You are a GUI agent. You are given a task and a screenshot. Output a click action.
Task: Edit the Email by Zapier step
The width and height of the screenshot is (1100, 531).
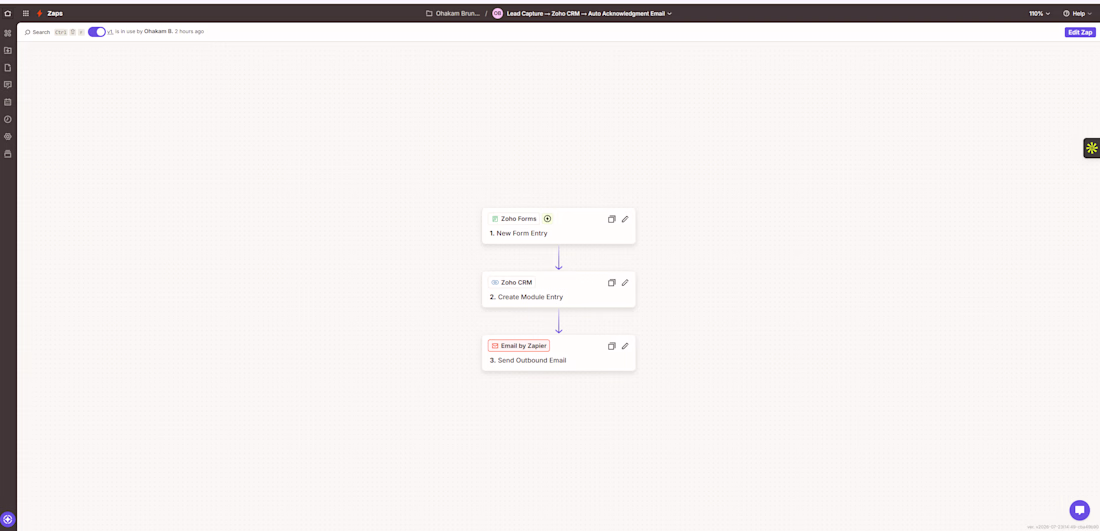pyautogui.click(x=625, y=346)
